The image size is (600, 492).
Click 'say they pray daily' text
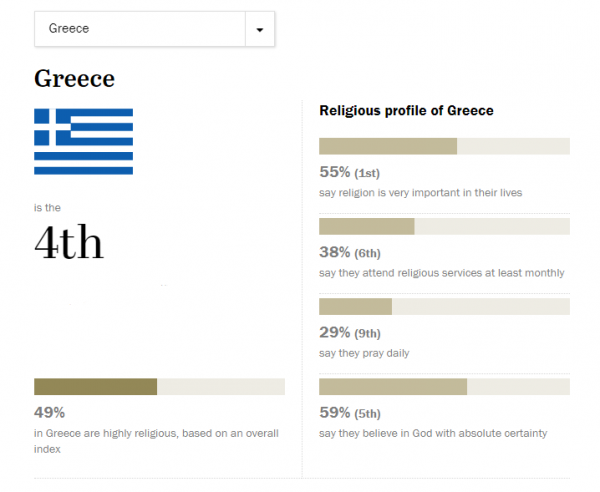(364, 353)
